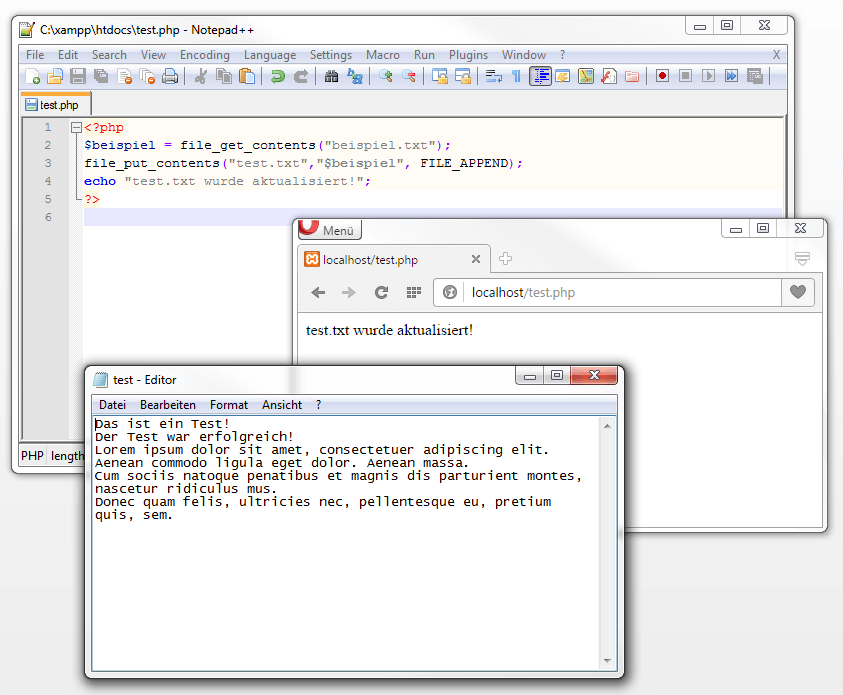Open the Language menu in Notepad++
This screenshot has height=695, width=843.
click(270, 55)
